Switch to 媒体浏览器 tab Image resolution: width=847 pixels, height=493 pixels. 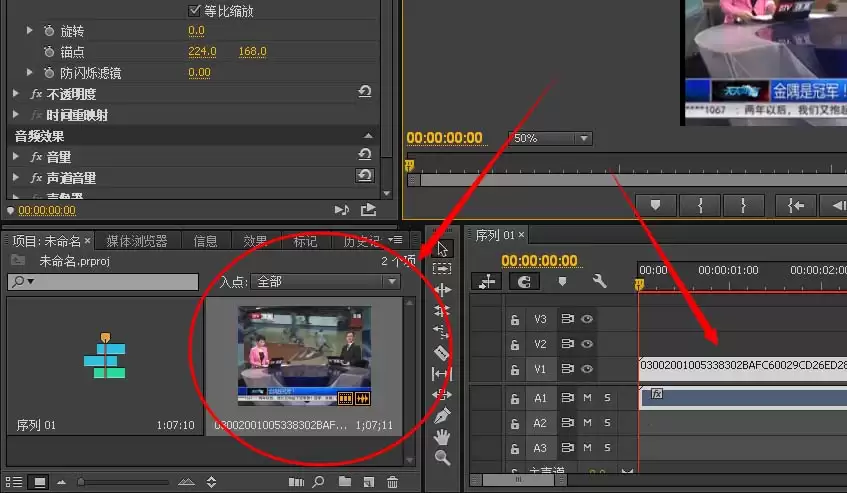pyautogui.click(x=137, y=241)
